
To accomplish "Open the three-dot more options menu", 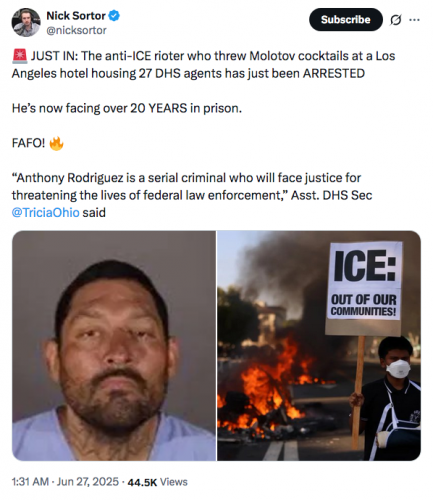I will point(414,20).
